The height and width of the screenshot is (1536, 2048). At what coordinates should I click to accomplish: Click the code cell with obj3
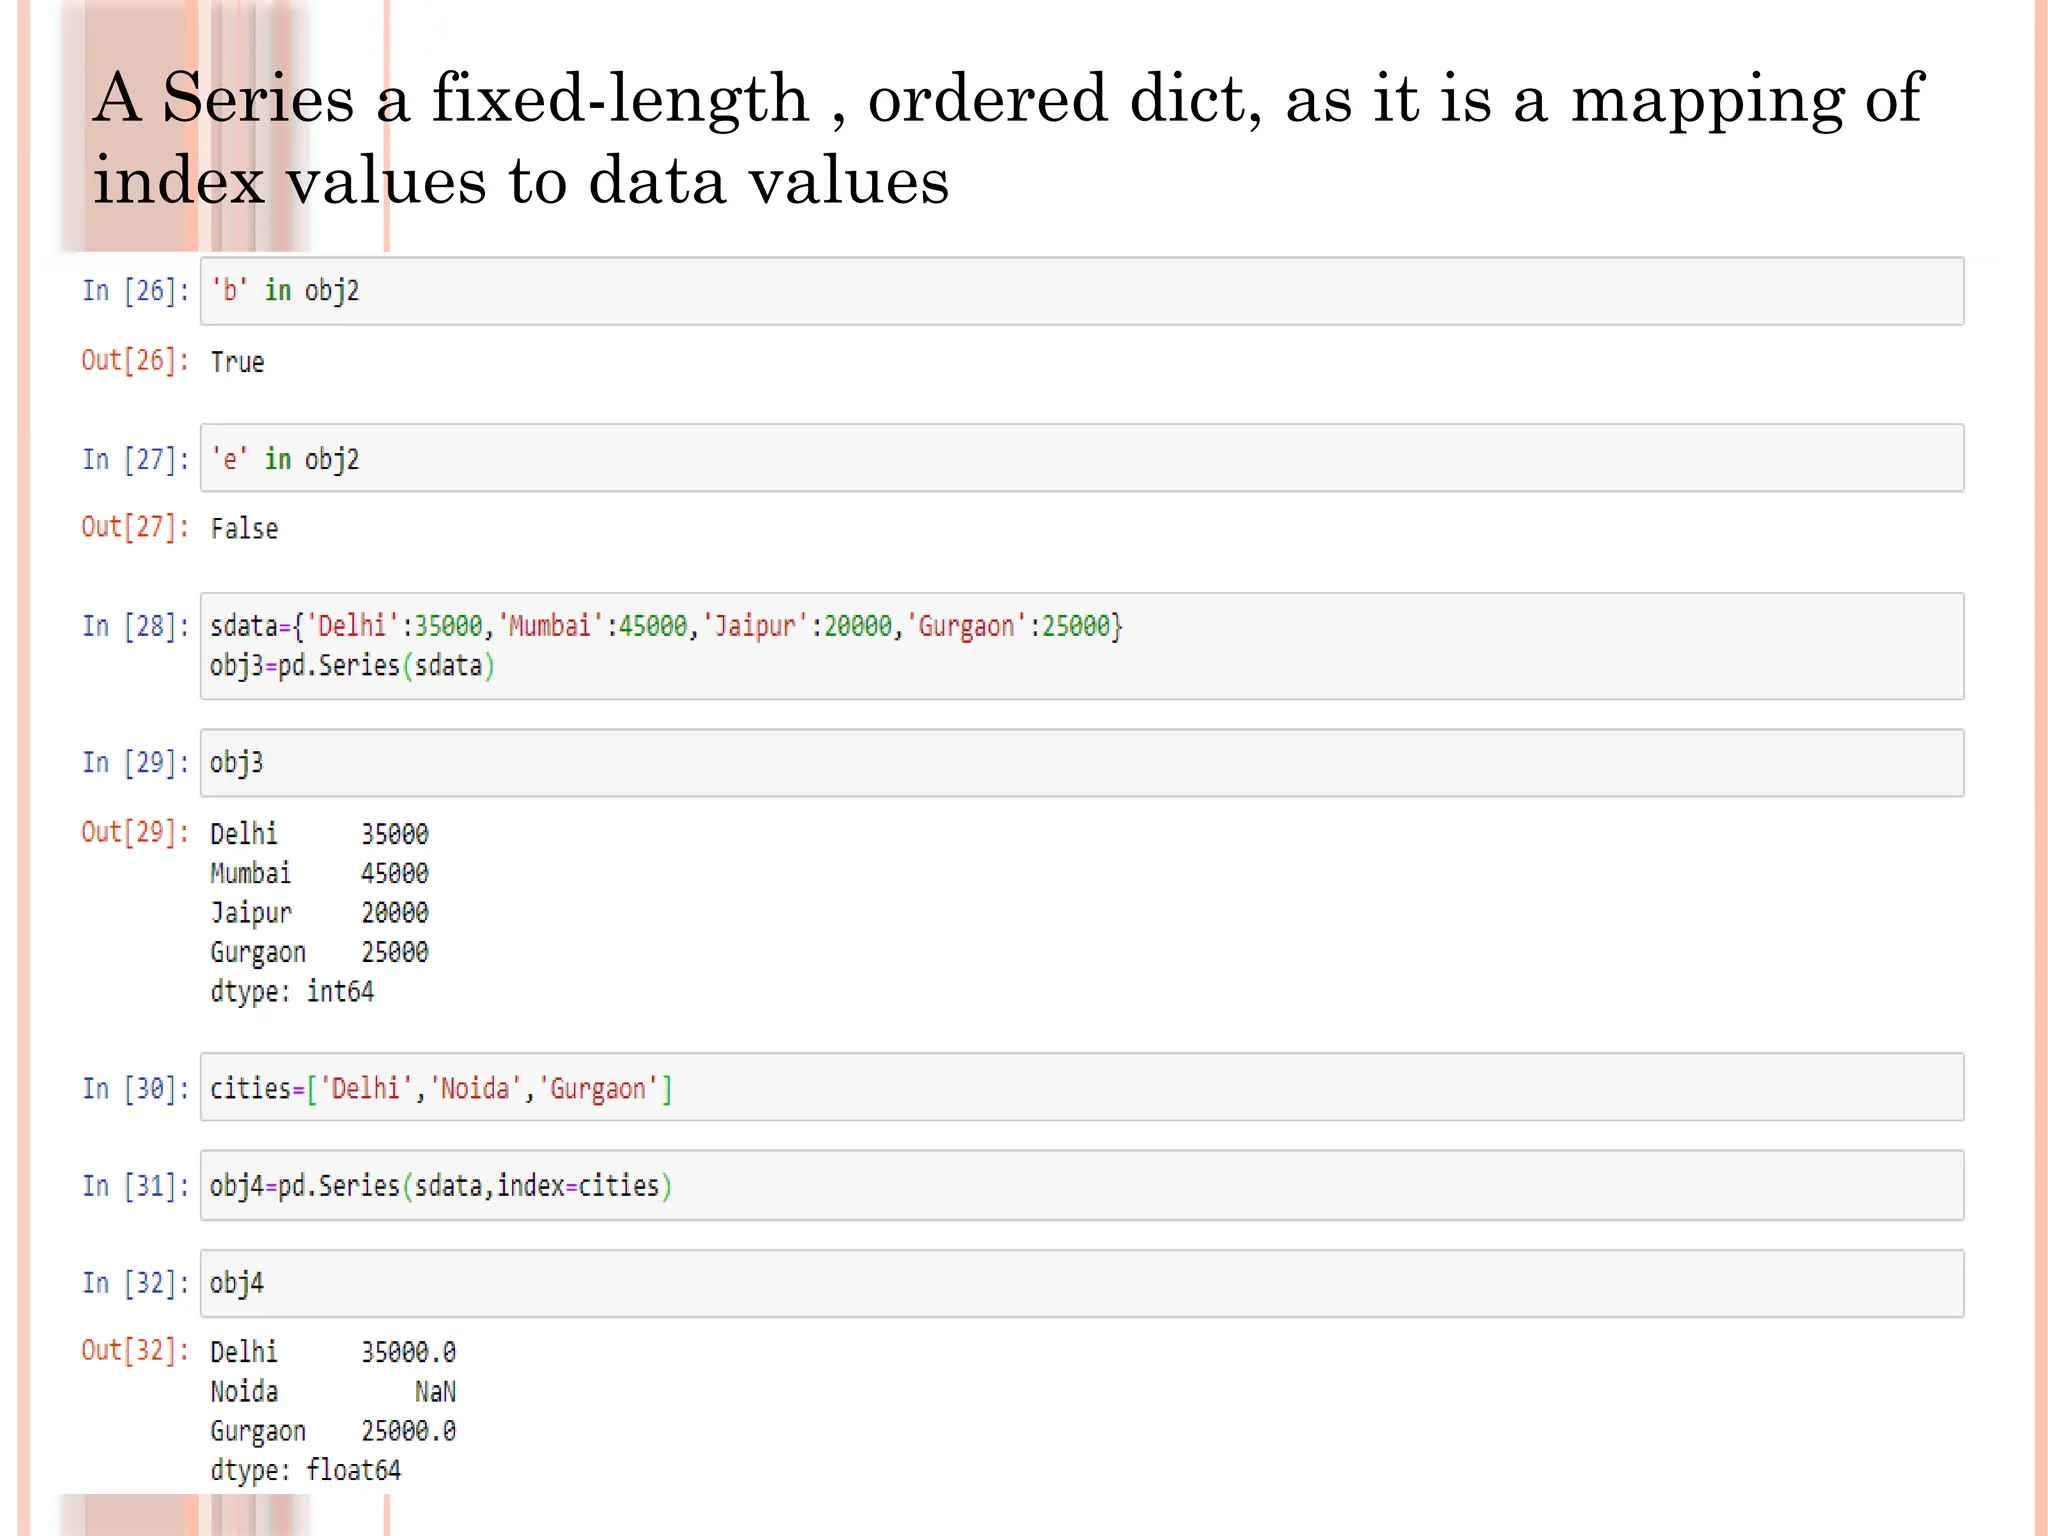pyautogui.click(x=1082, y=763)
